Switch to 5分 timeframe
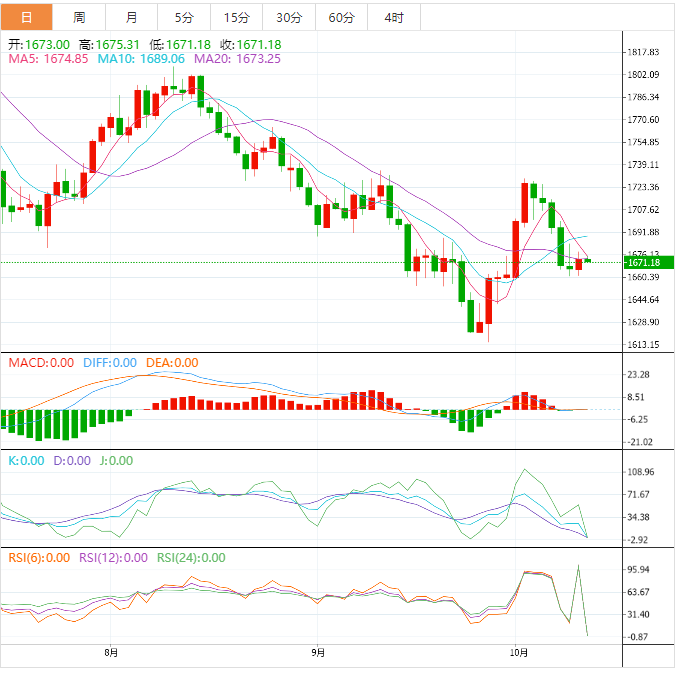Screen dimensions: 675x680 coord(184,18)
